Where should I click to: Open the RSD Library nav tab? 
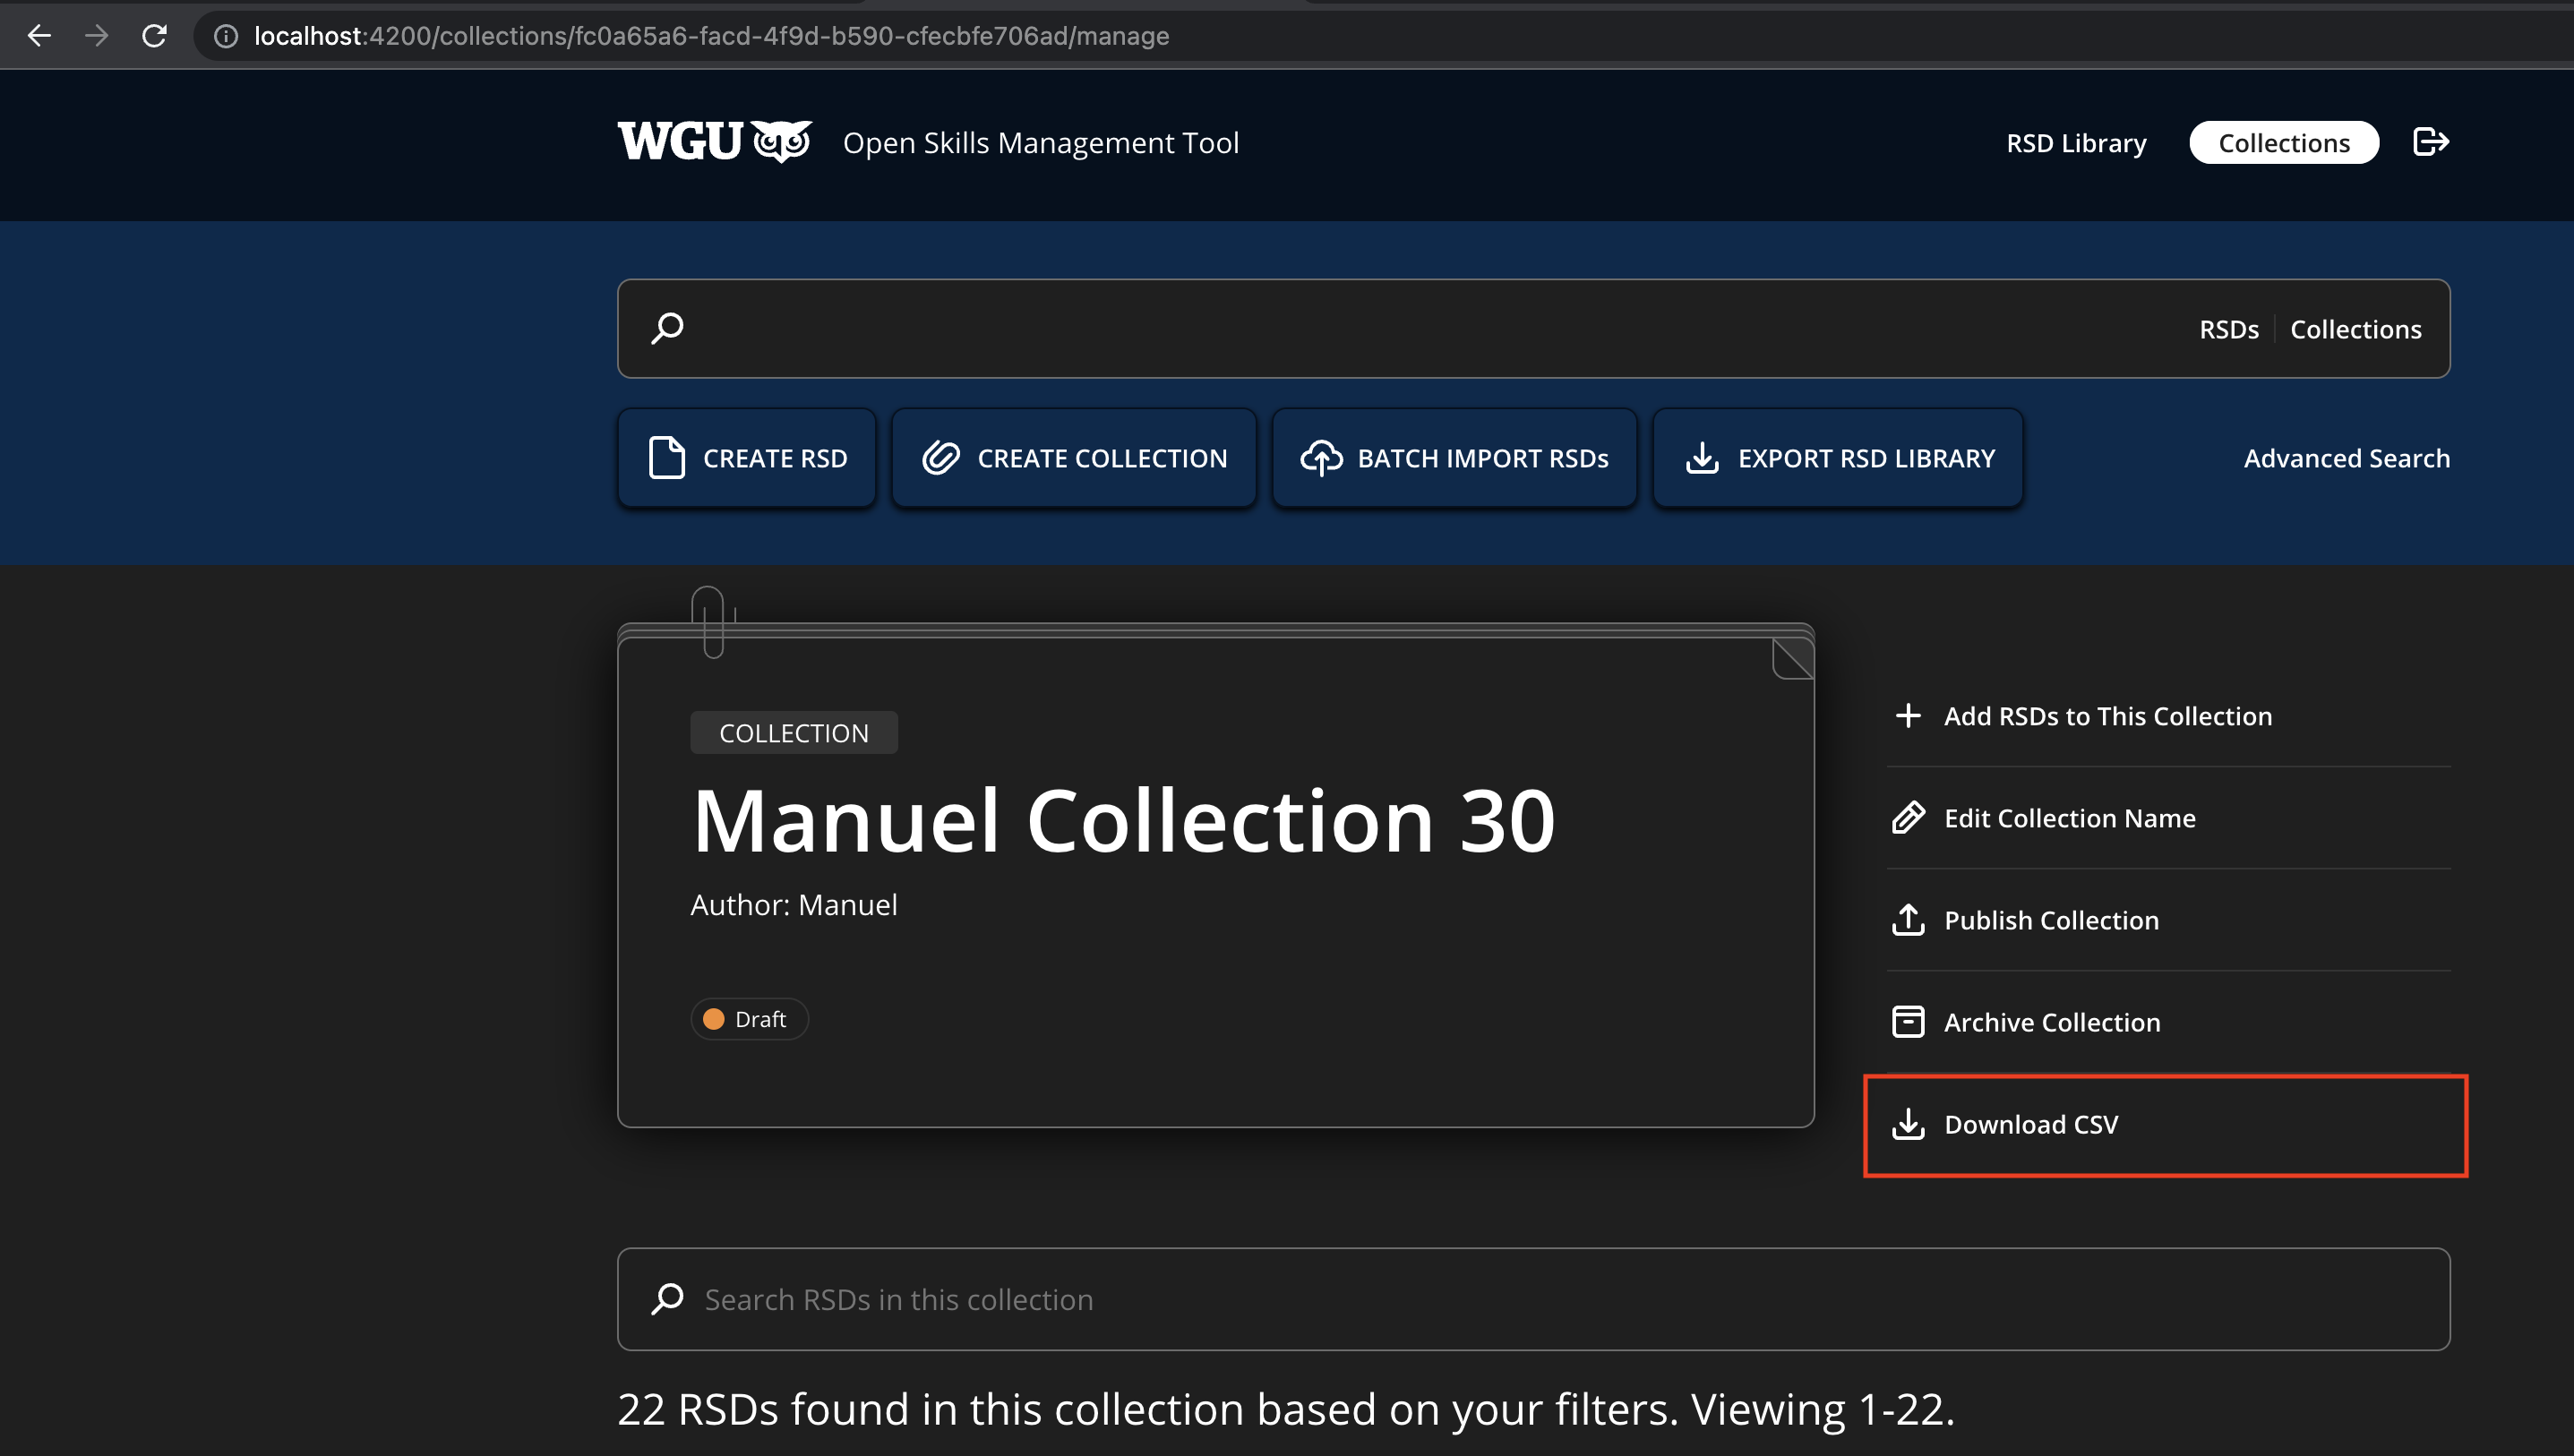(2076, 143)
